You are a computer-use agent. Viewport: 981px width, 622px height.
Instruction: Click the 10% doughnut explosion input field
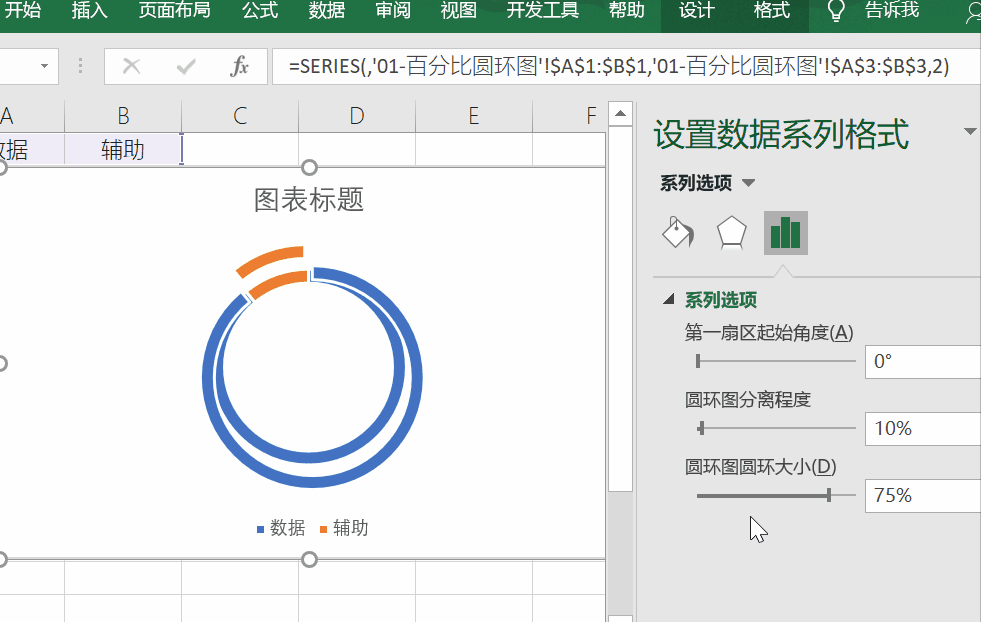pos(923,429)
